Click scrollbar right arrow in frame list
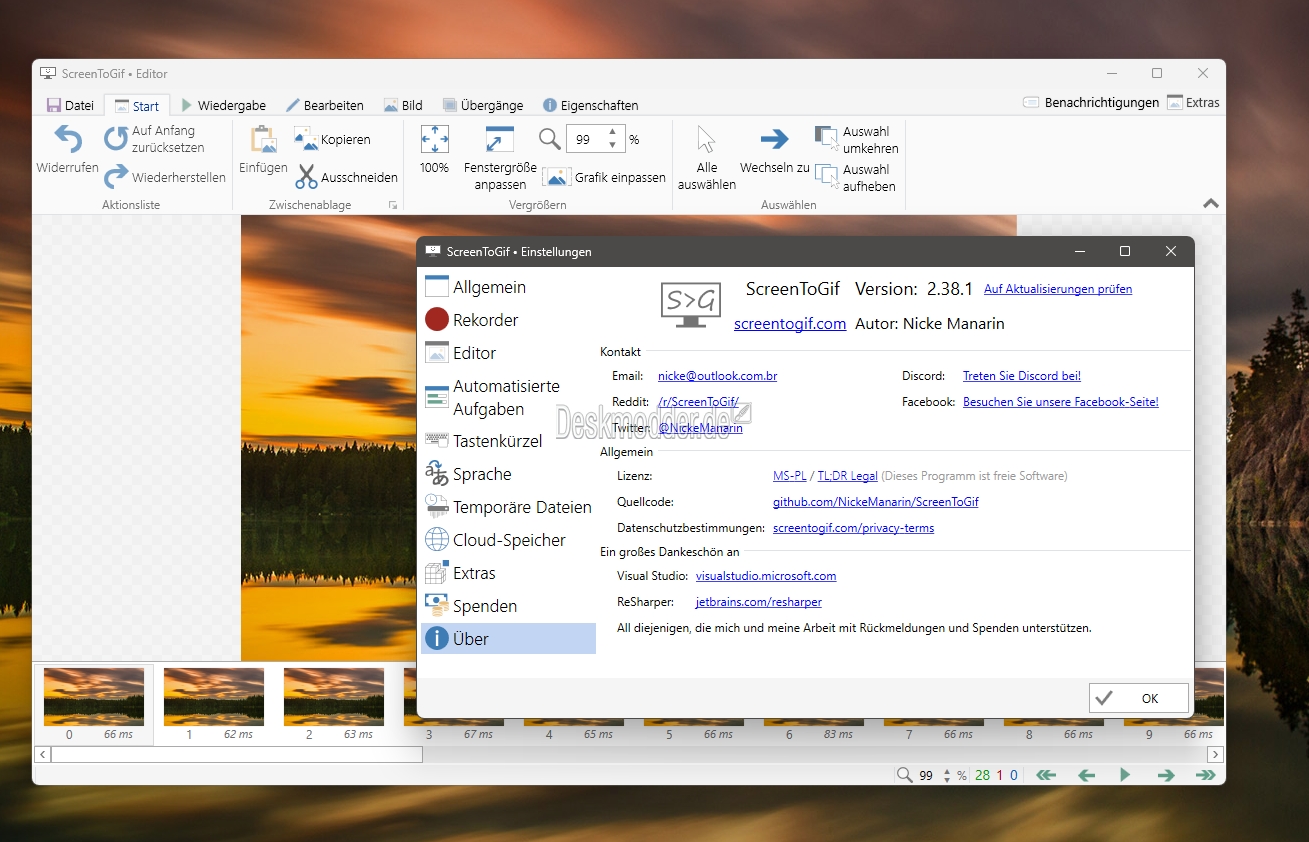 point(1215,754)
